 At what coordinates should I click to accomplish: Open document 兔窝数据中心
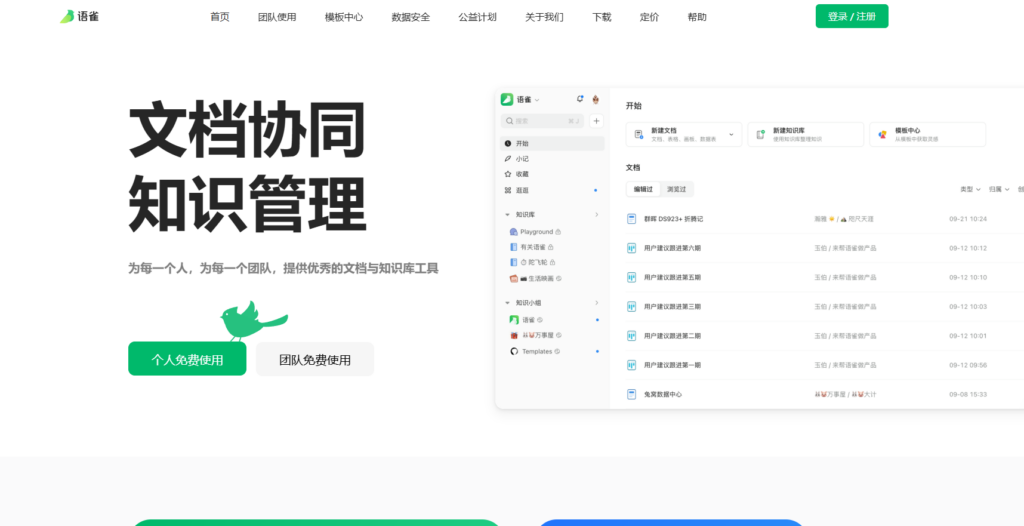663,394
